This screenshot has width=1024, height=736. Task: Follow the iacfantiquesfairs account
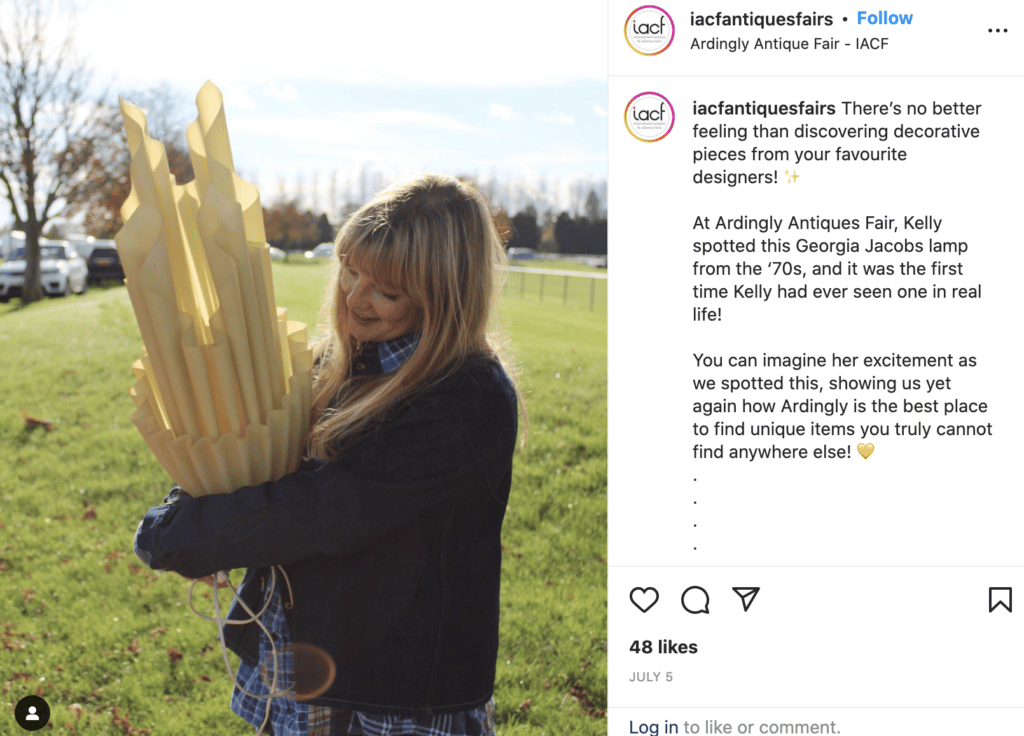tap(884, 18)
